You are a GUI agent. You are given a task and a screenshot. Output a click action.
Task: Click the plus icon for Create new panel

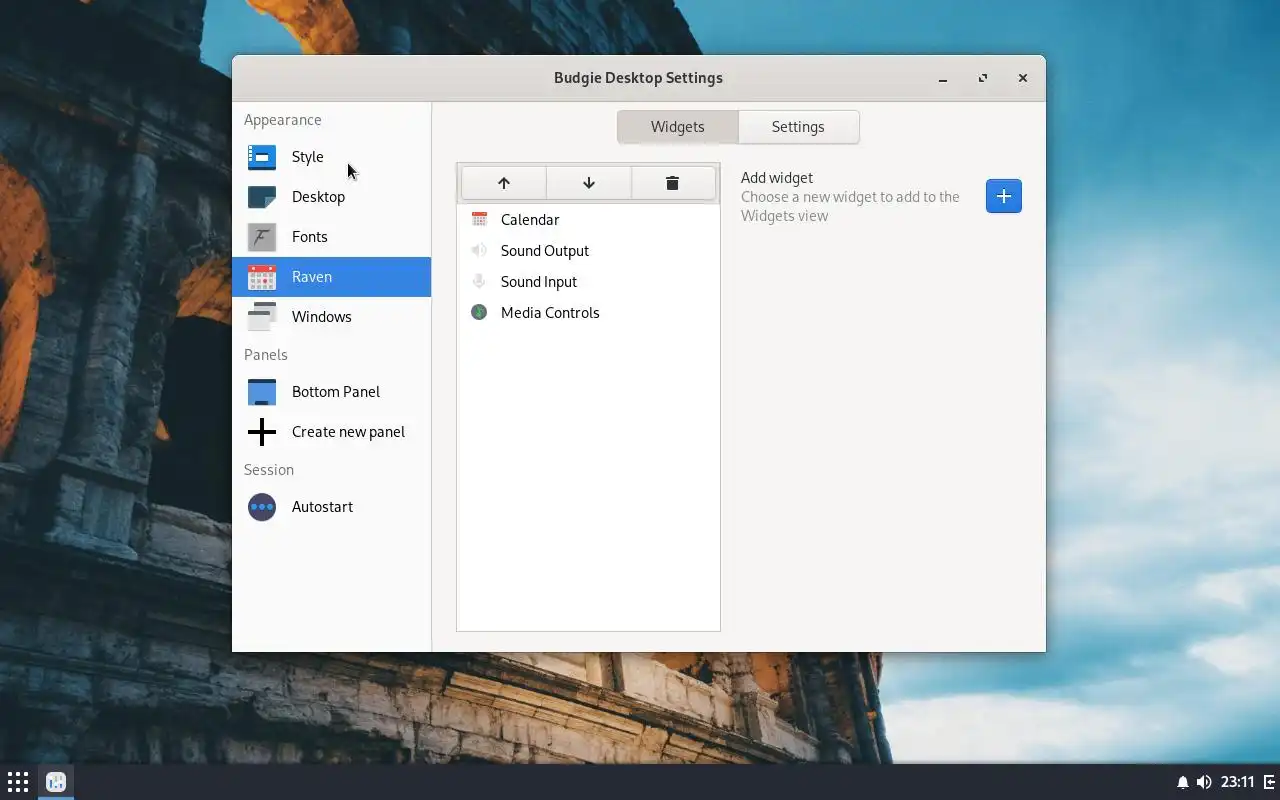coord(262,432)
